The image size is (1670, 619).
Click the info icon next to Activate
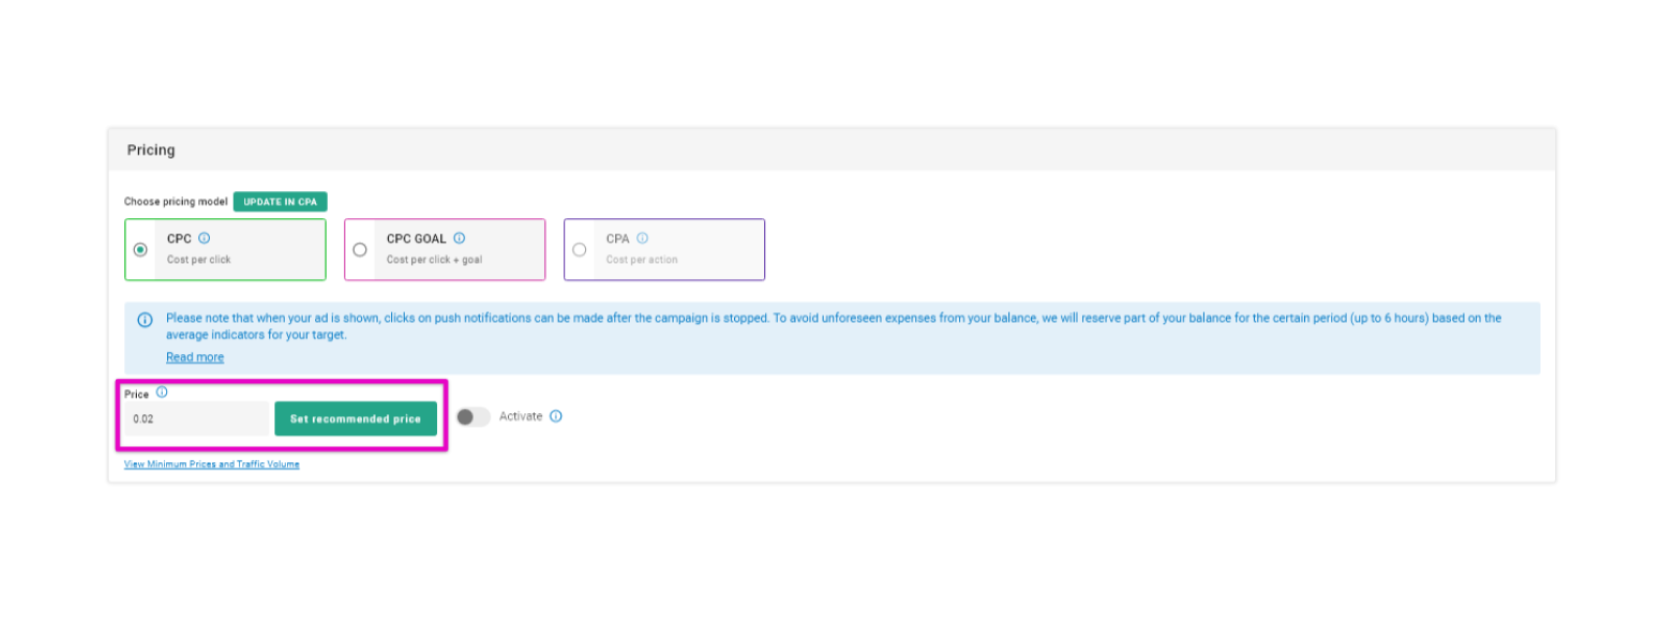(556, 416)
